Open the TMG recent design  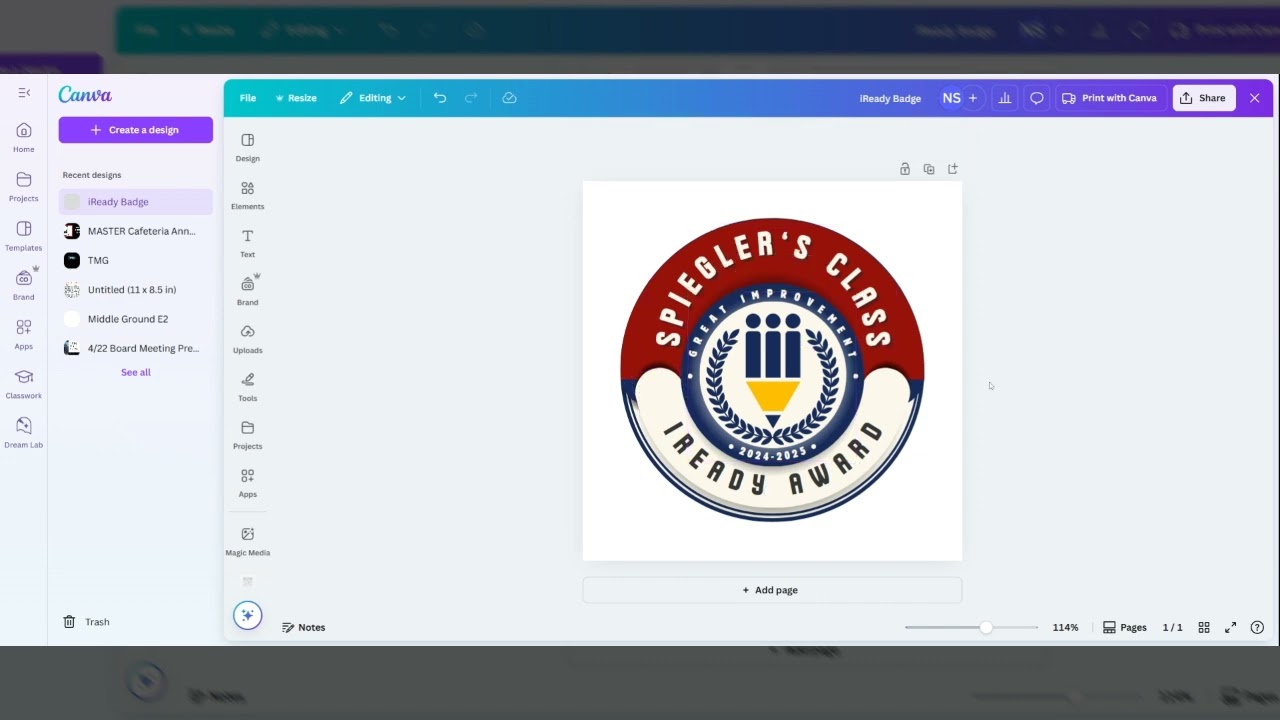click(136, 260)
